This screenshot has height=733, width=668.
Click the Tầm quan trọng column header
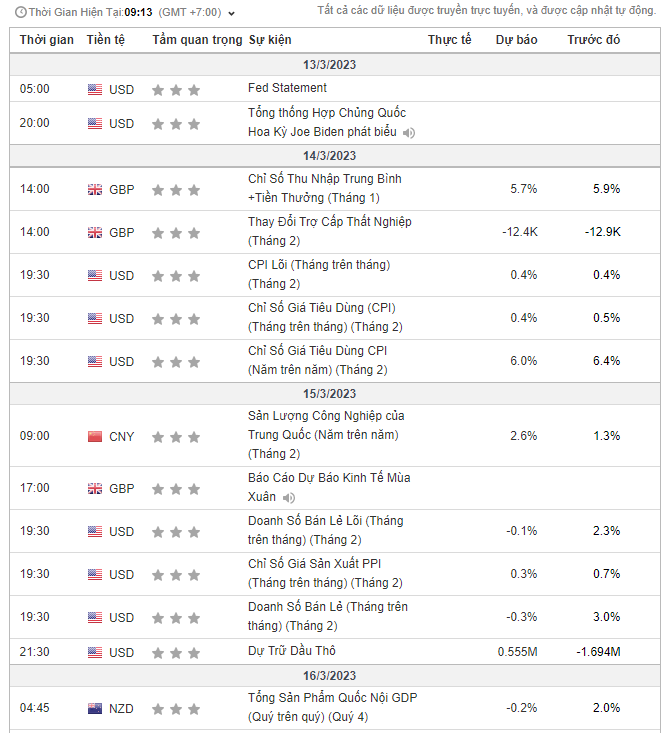[x=197, y=40]
